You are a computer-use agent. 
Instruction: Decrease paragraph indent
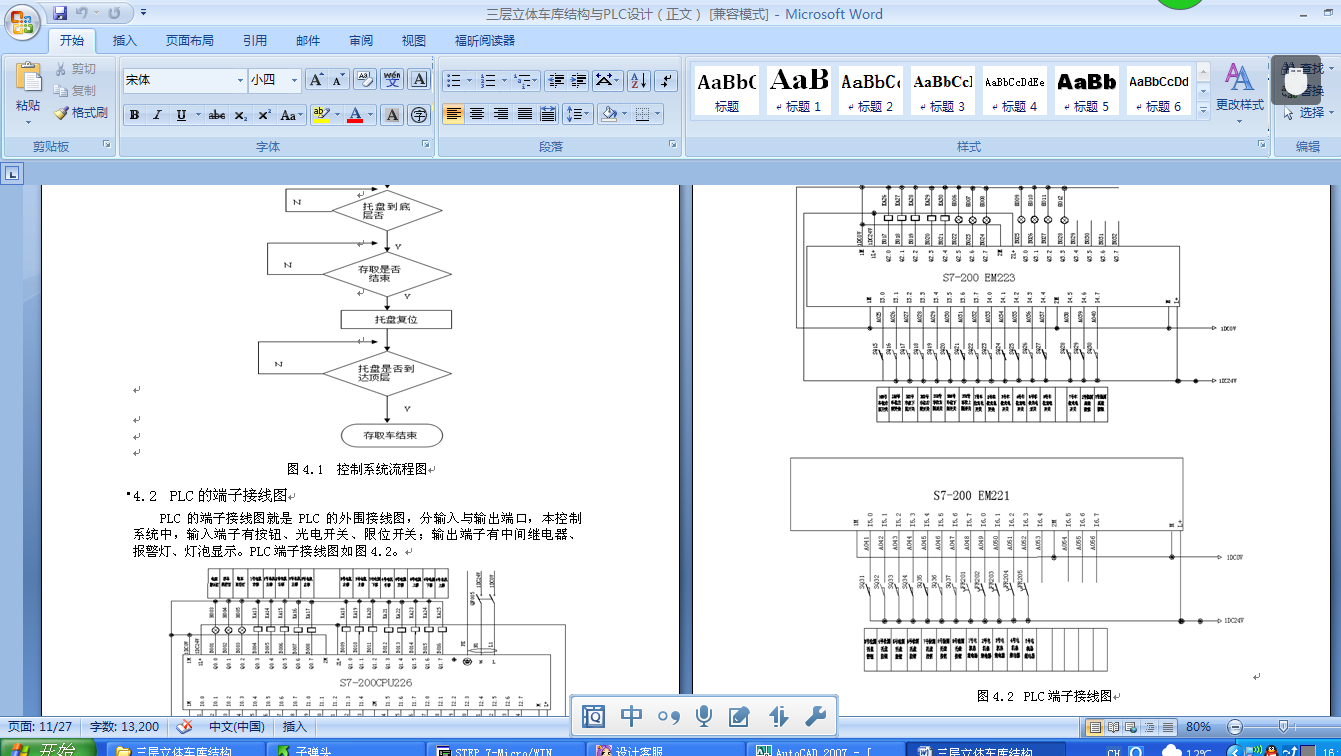(x=556, y=80)
